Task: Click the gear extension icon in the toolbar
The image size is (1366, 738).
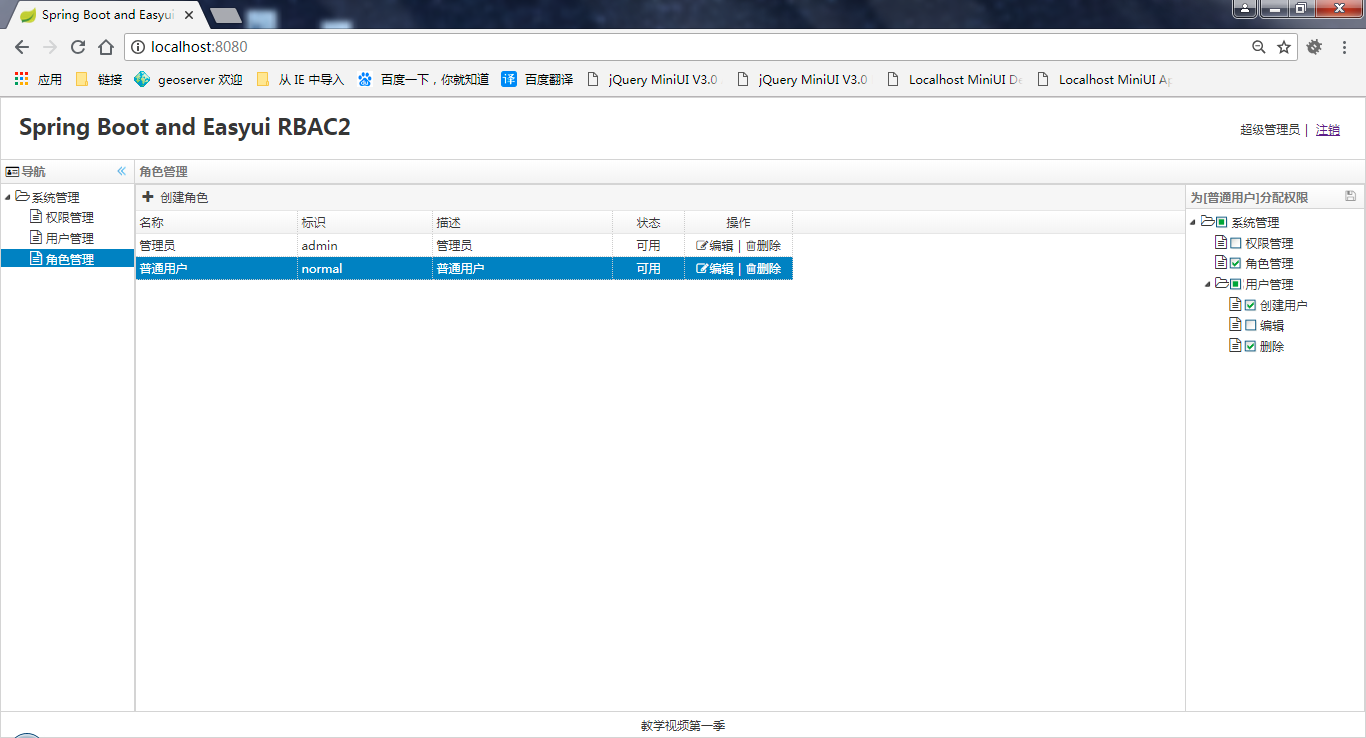Action: [1315, 47]
